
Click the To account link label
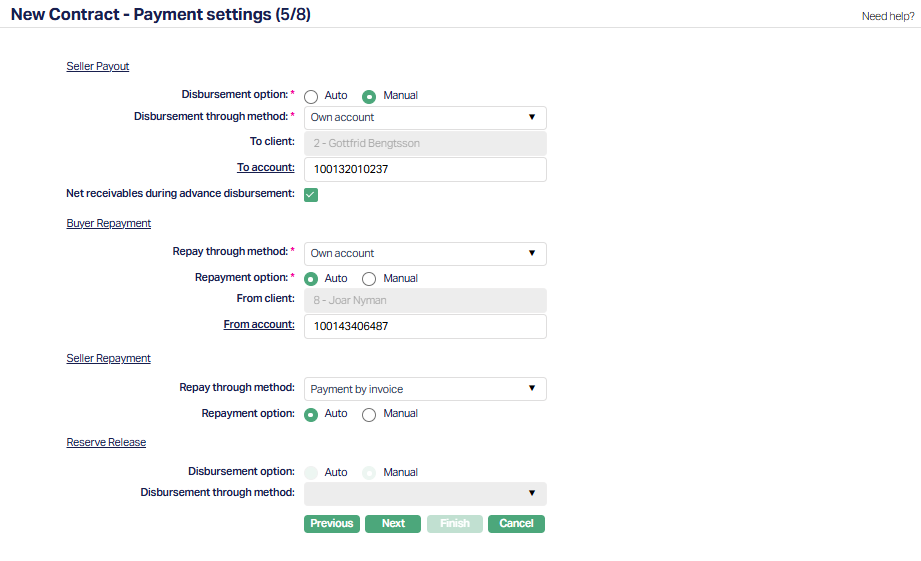click(x=265, y=168)
